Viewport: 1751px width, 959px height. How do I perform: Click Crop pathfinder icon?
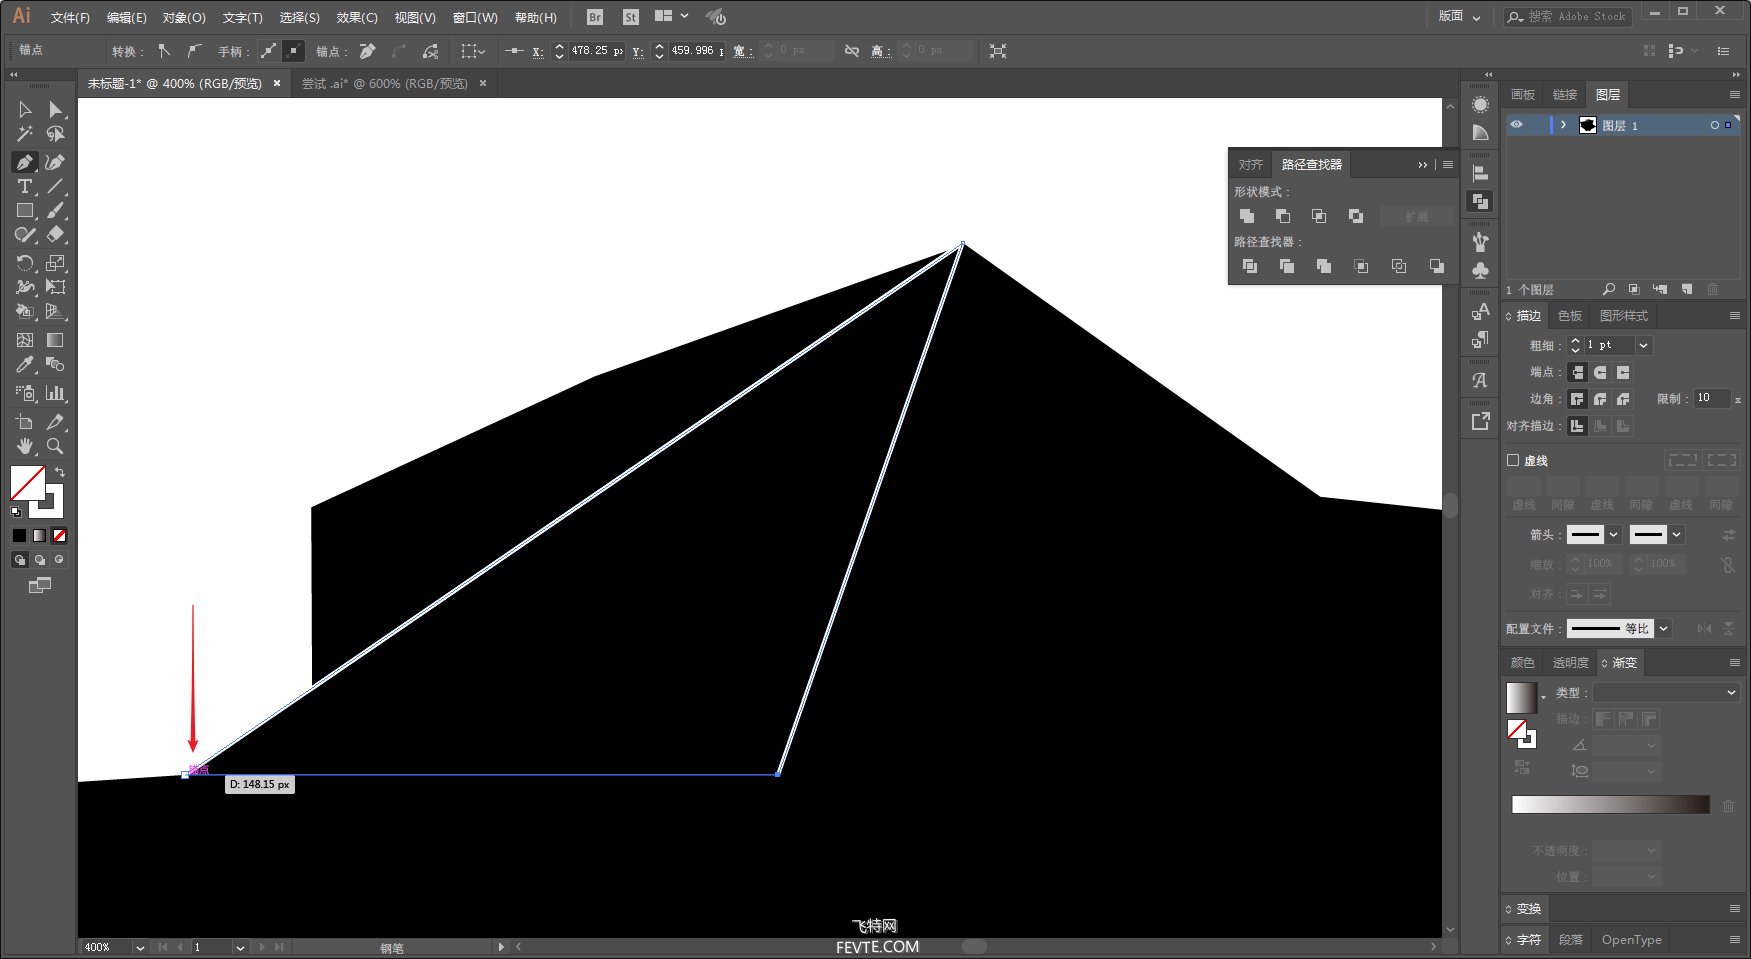point(1361,266)
